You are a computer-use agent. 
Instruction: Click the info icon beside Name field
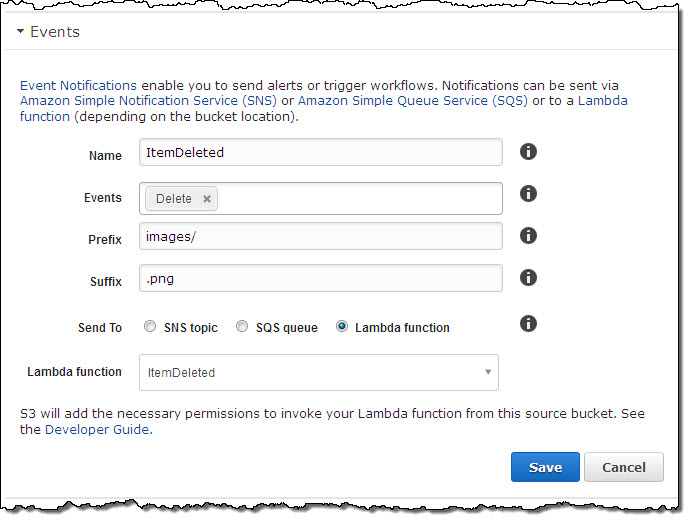coord(529,152)
